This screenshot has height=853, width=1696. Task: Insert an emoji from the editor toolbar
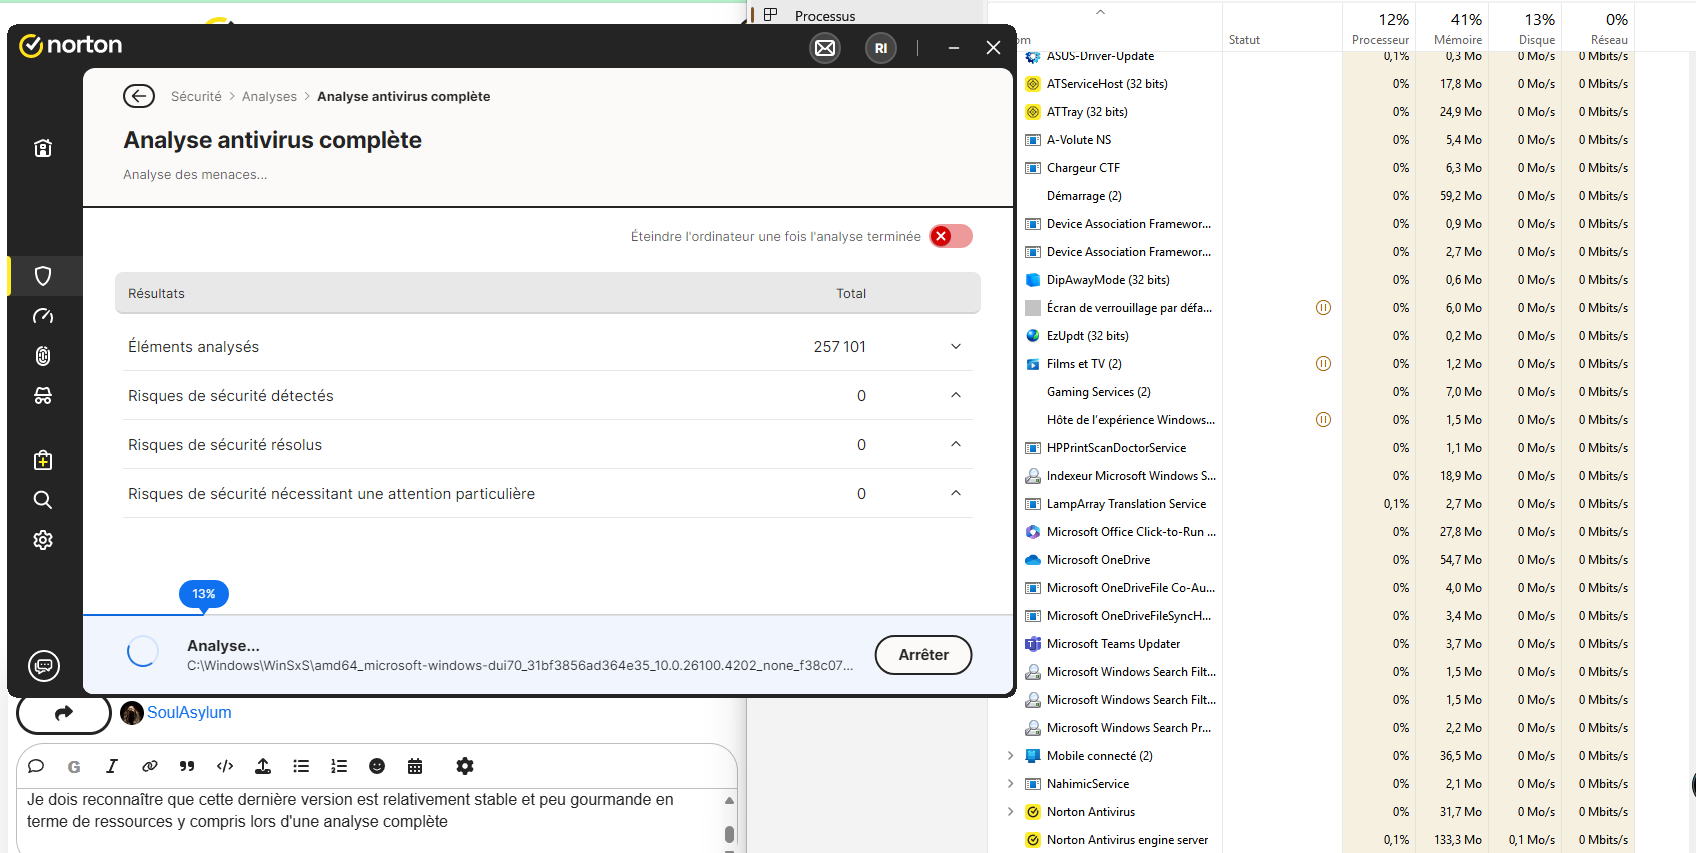pyautogui.click(x=377, y=766)
